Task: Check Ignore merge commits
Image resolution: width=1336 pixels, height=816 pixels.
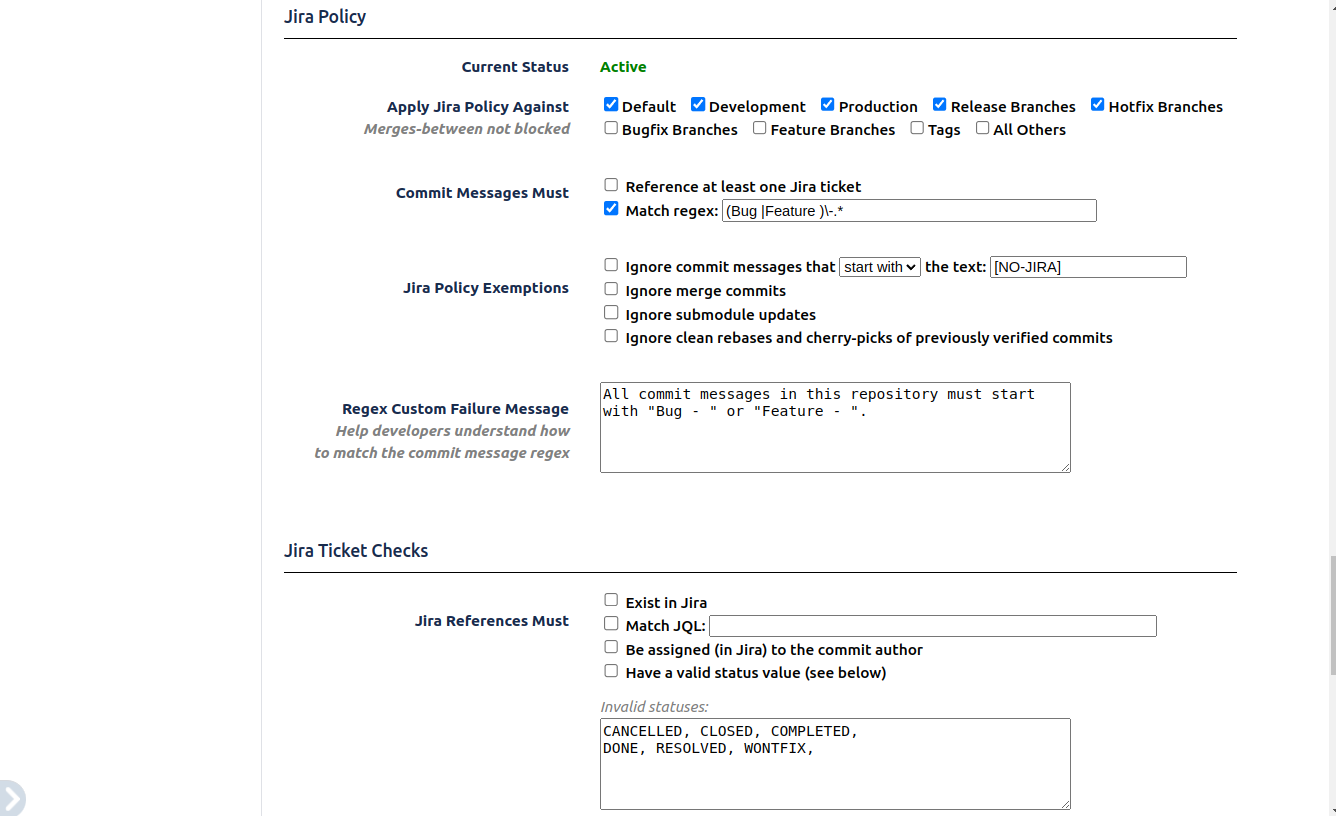Action: point(611,289)
